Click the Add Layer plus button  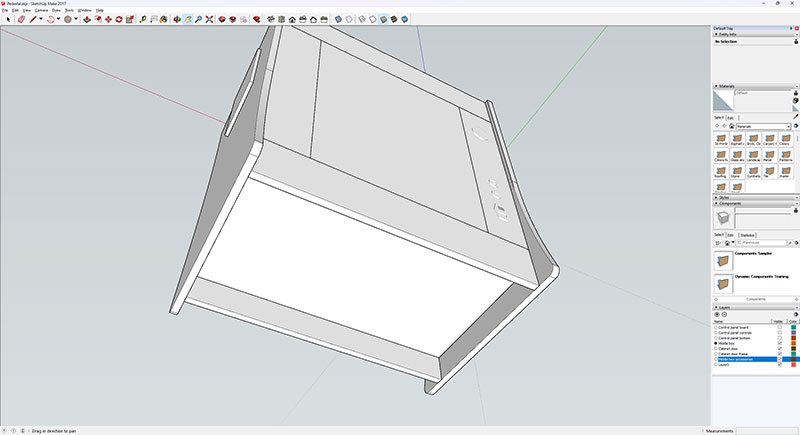[717, 315]
